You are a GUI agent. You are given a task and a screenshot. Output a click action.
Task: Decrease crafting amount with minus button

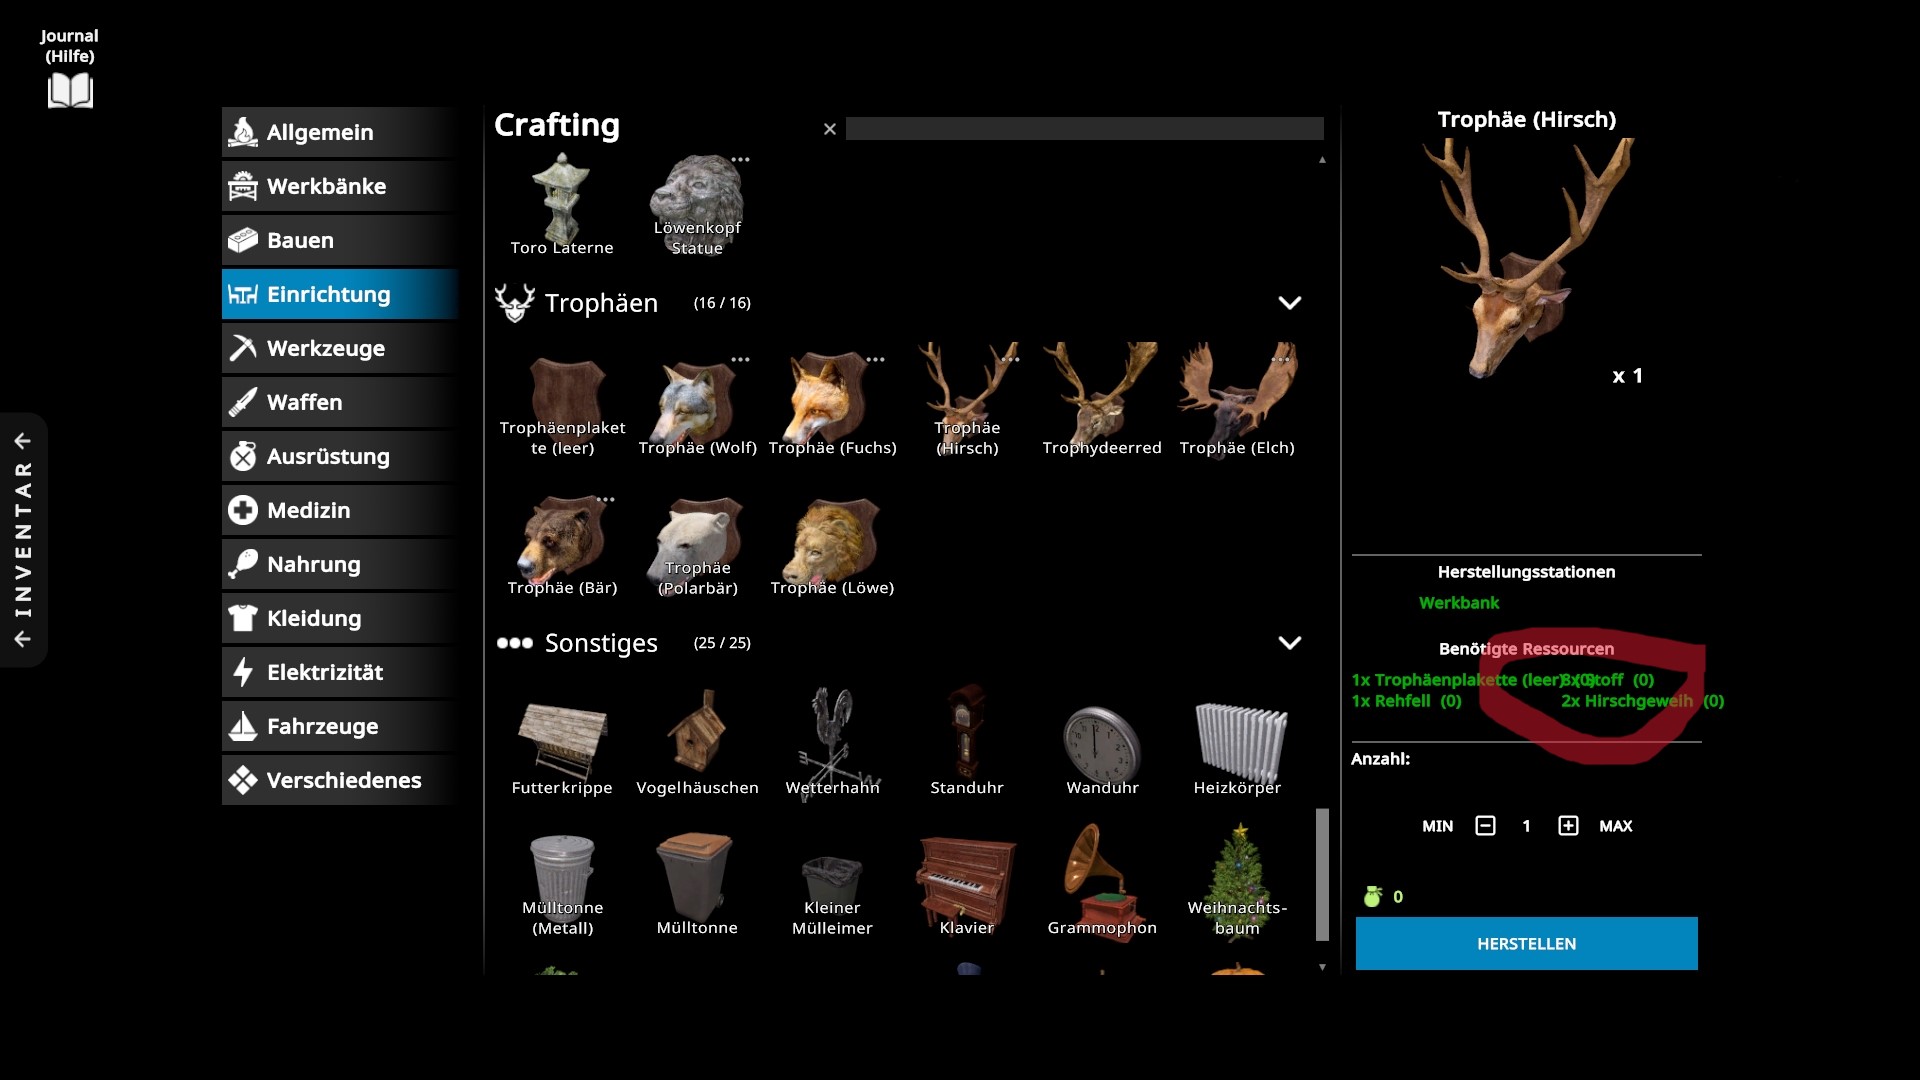(x=1485, y=826)
